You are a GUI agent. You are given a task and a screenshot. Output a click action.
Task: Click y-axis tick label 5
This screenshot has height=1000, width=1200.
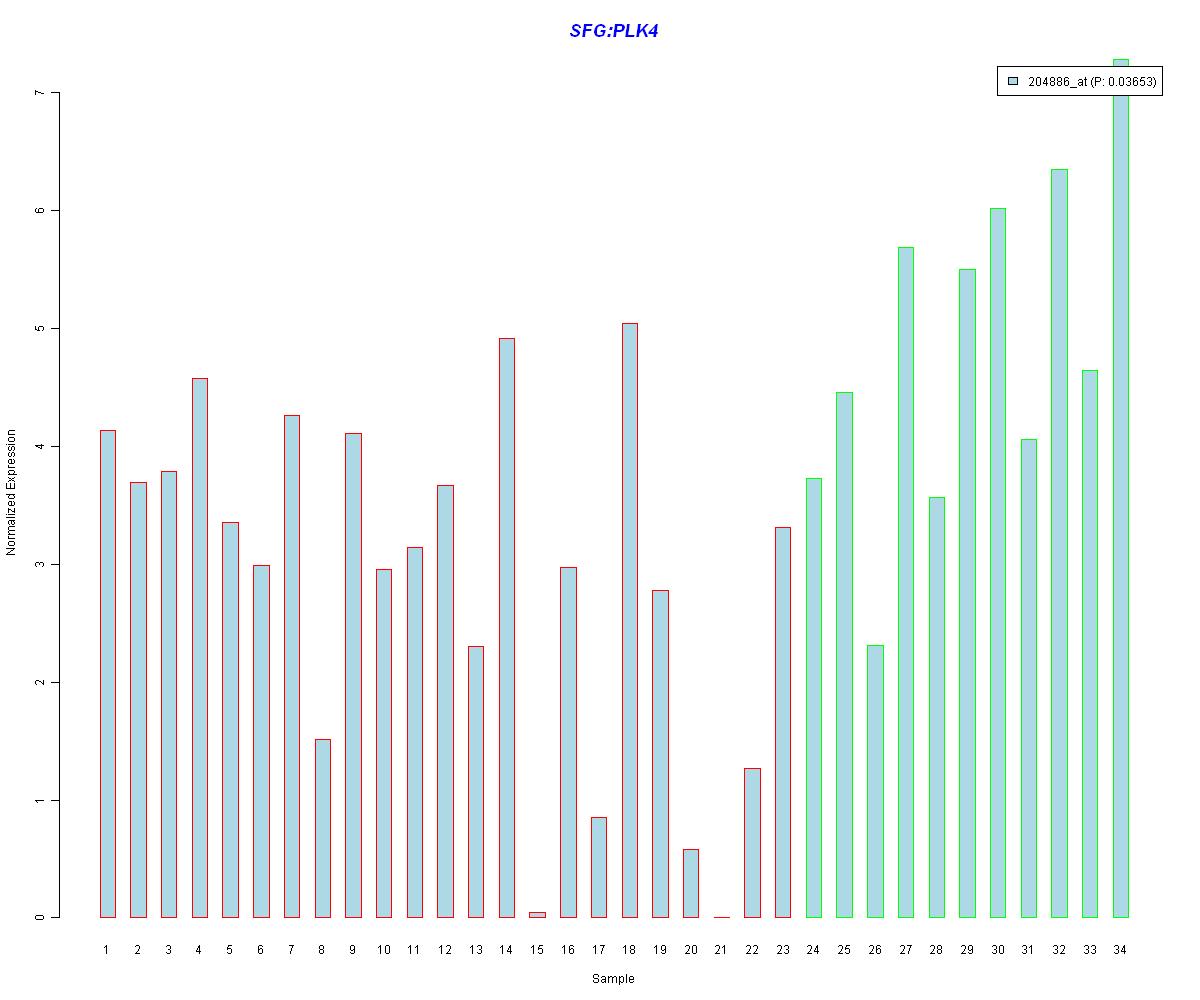tap(40, 328)
